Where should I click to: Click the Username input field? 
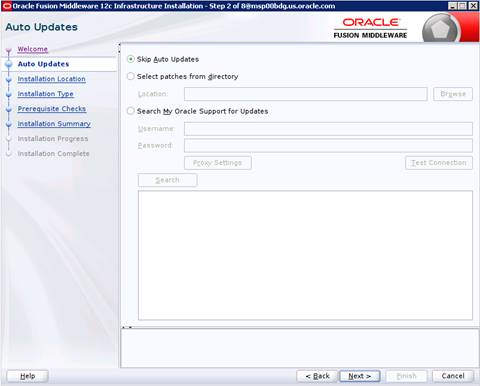pyautogui.click(x=328, y=129)
